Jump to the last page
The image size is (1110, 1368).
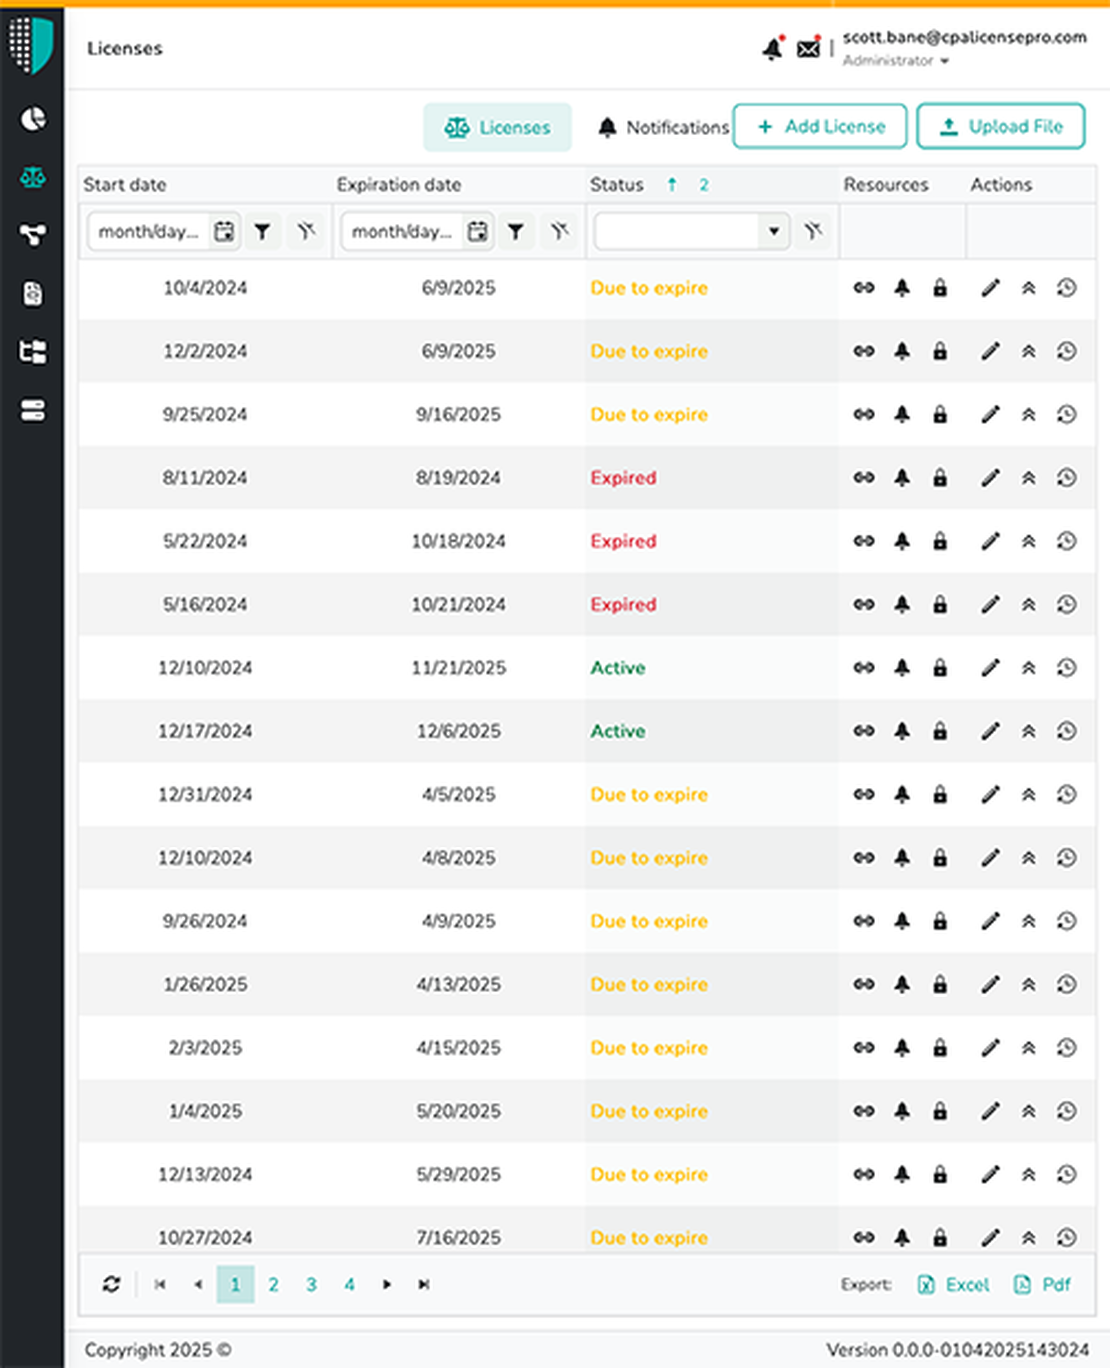click(x=424, y=1285)
